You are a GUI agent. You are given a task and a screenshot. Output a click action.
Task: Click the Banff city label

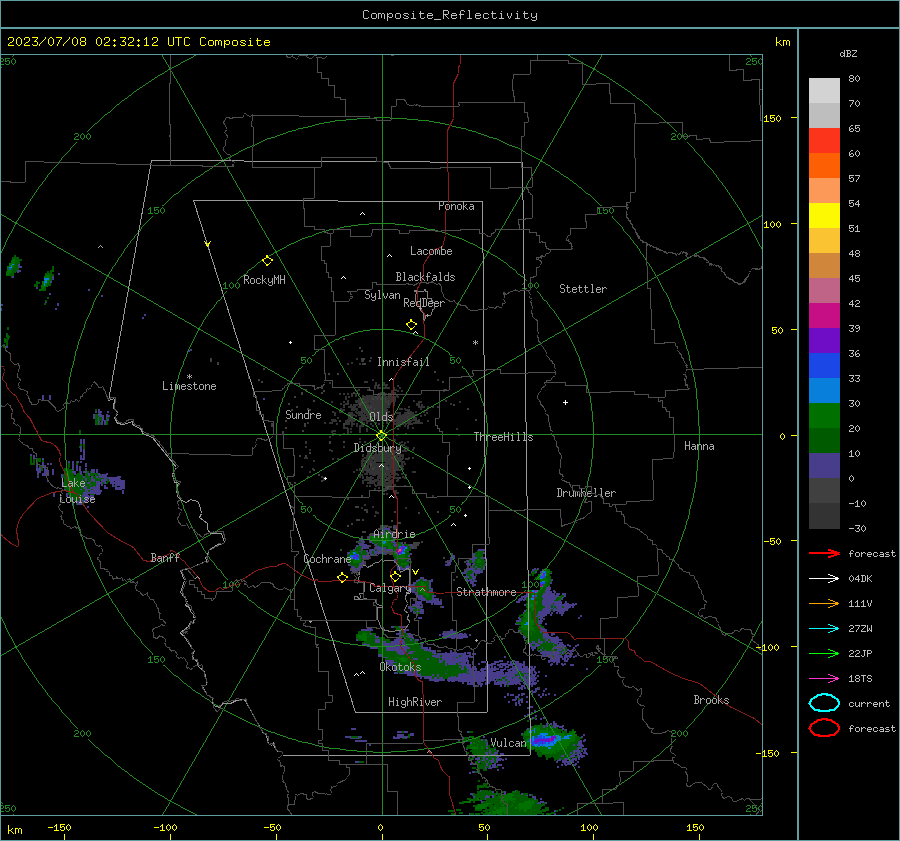tap(165, 557)
